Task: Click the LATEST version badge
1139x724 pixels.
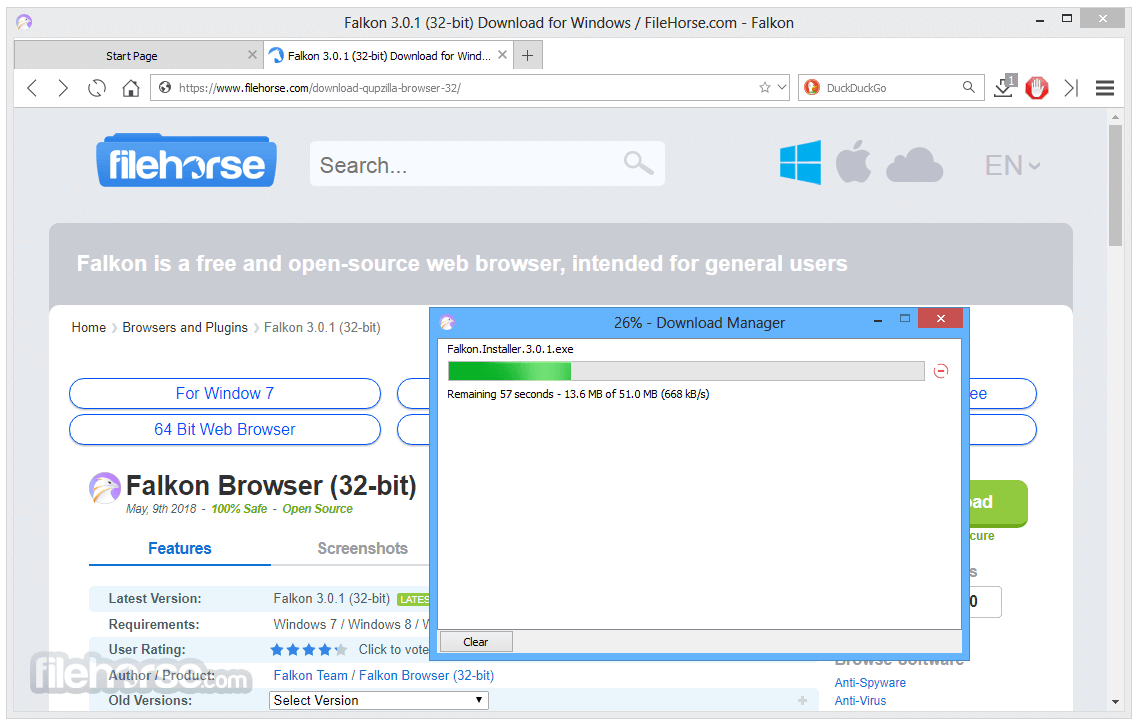Action: [413, 599]
